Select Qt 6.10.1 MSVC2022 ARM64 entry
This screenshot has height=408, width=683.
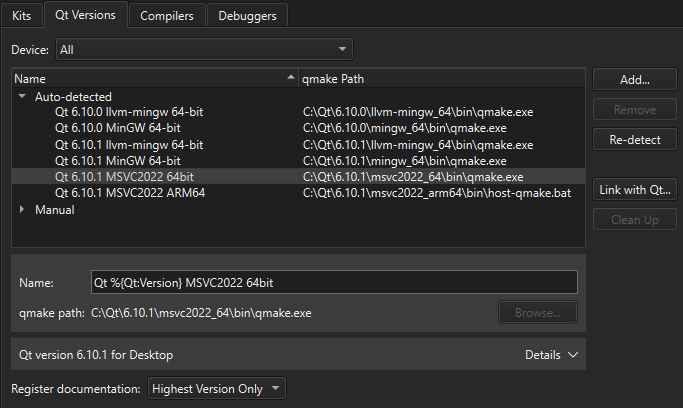click(130, 192)
